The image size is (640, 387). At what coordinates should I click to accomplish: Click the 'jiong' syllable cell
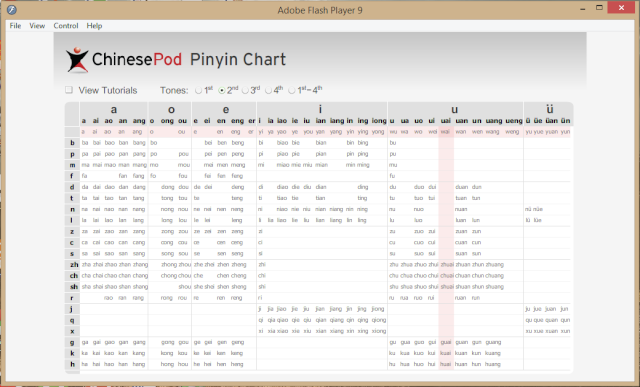(378, 309)
